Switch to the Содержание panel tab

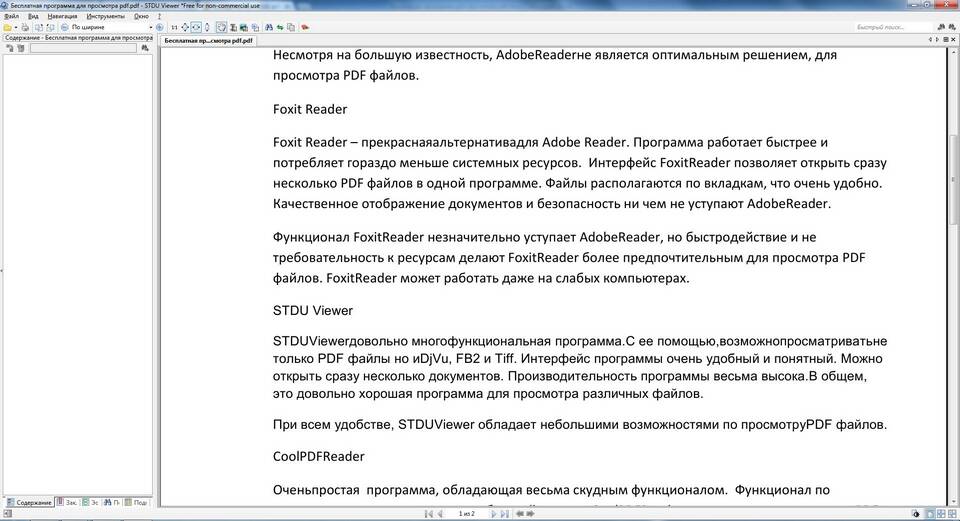(29, 502)
